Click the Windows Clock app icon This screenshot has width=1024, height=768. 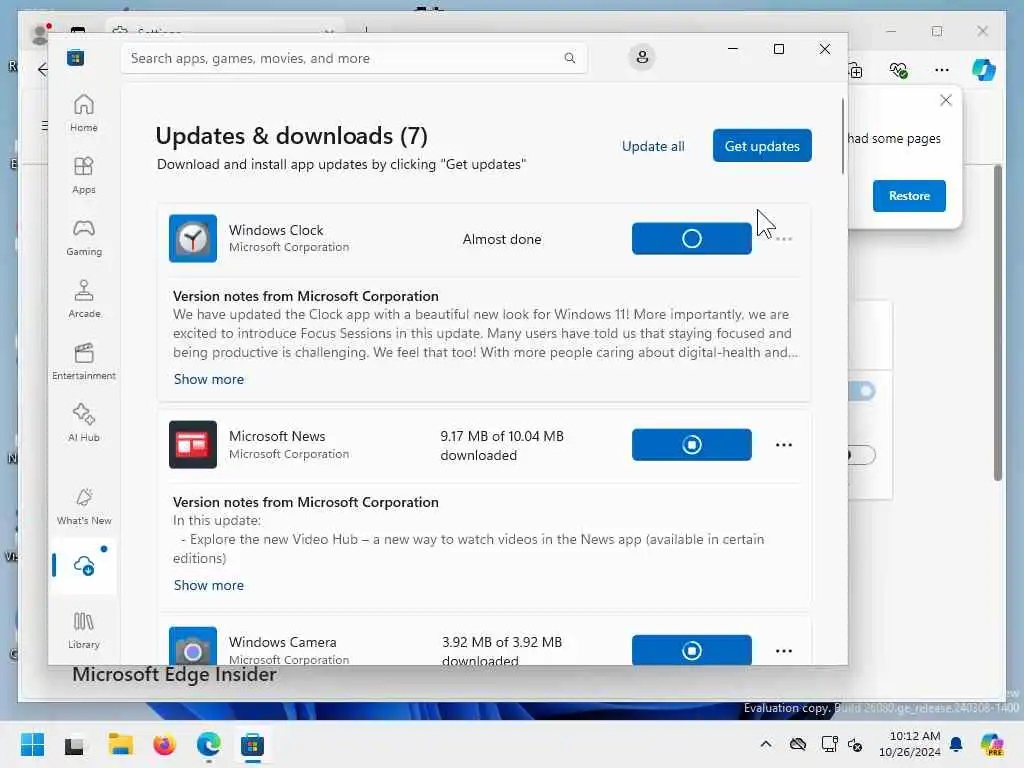[193, 238]
